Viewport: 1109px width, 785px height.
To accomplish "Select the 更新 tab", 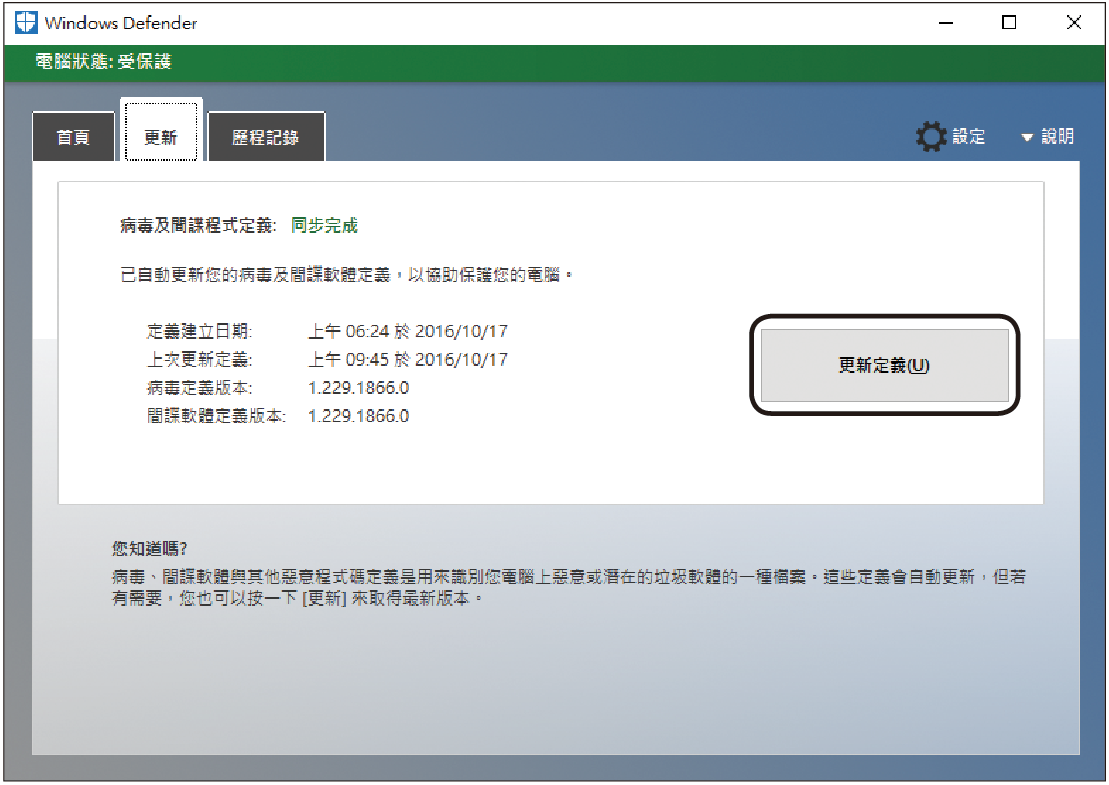I will 161,131.
